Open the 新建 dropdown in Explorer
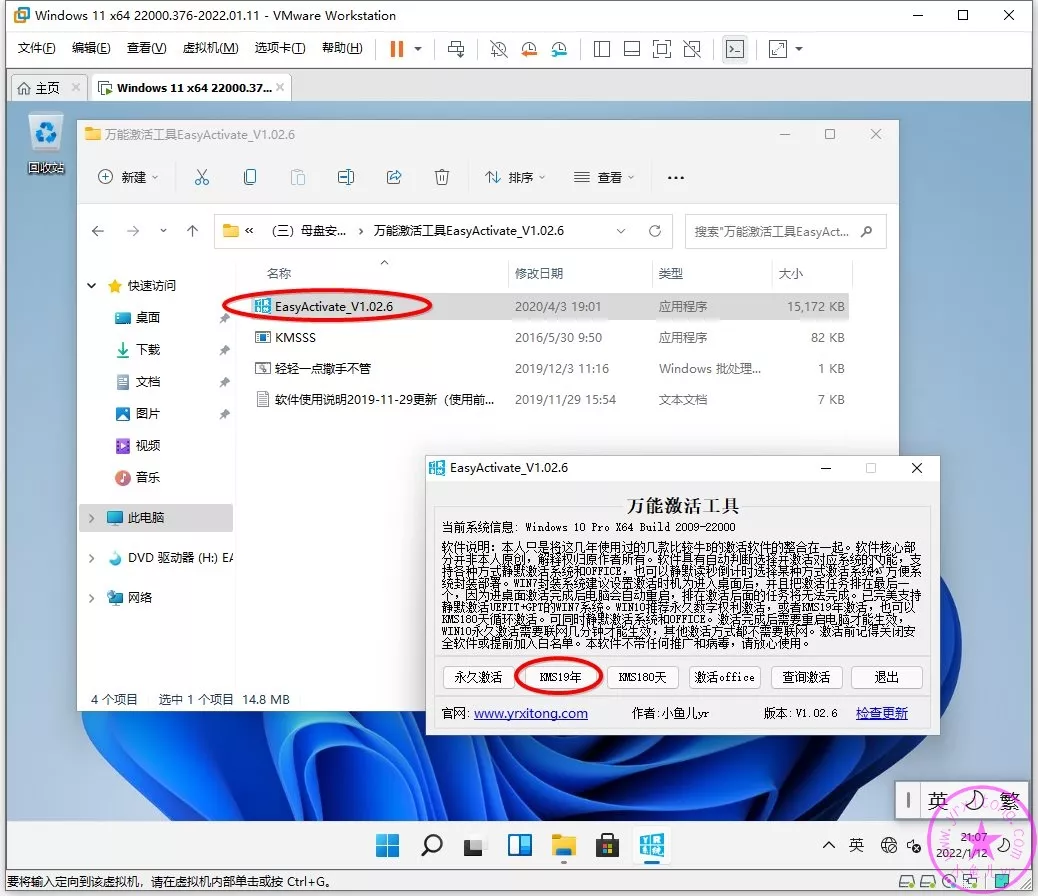 coord(128,177)
